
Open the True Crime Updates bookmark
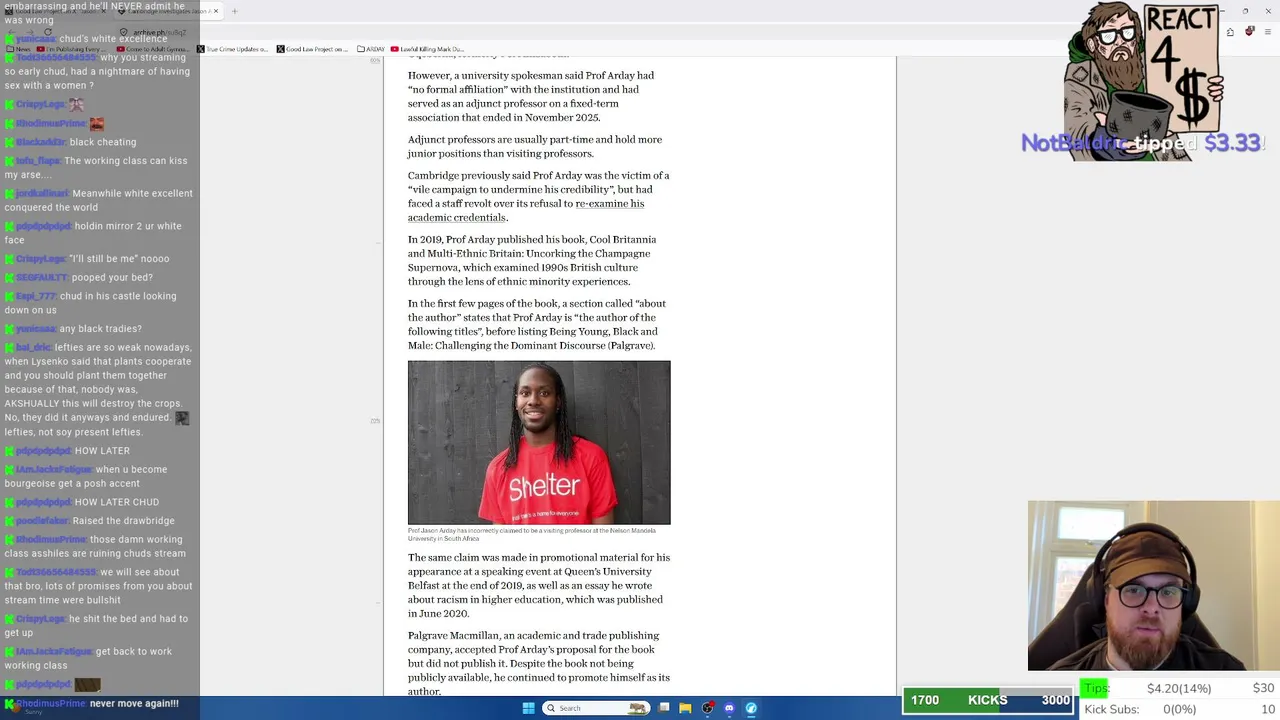[232, 49]
